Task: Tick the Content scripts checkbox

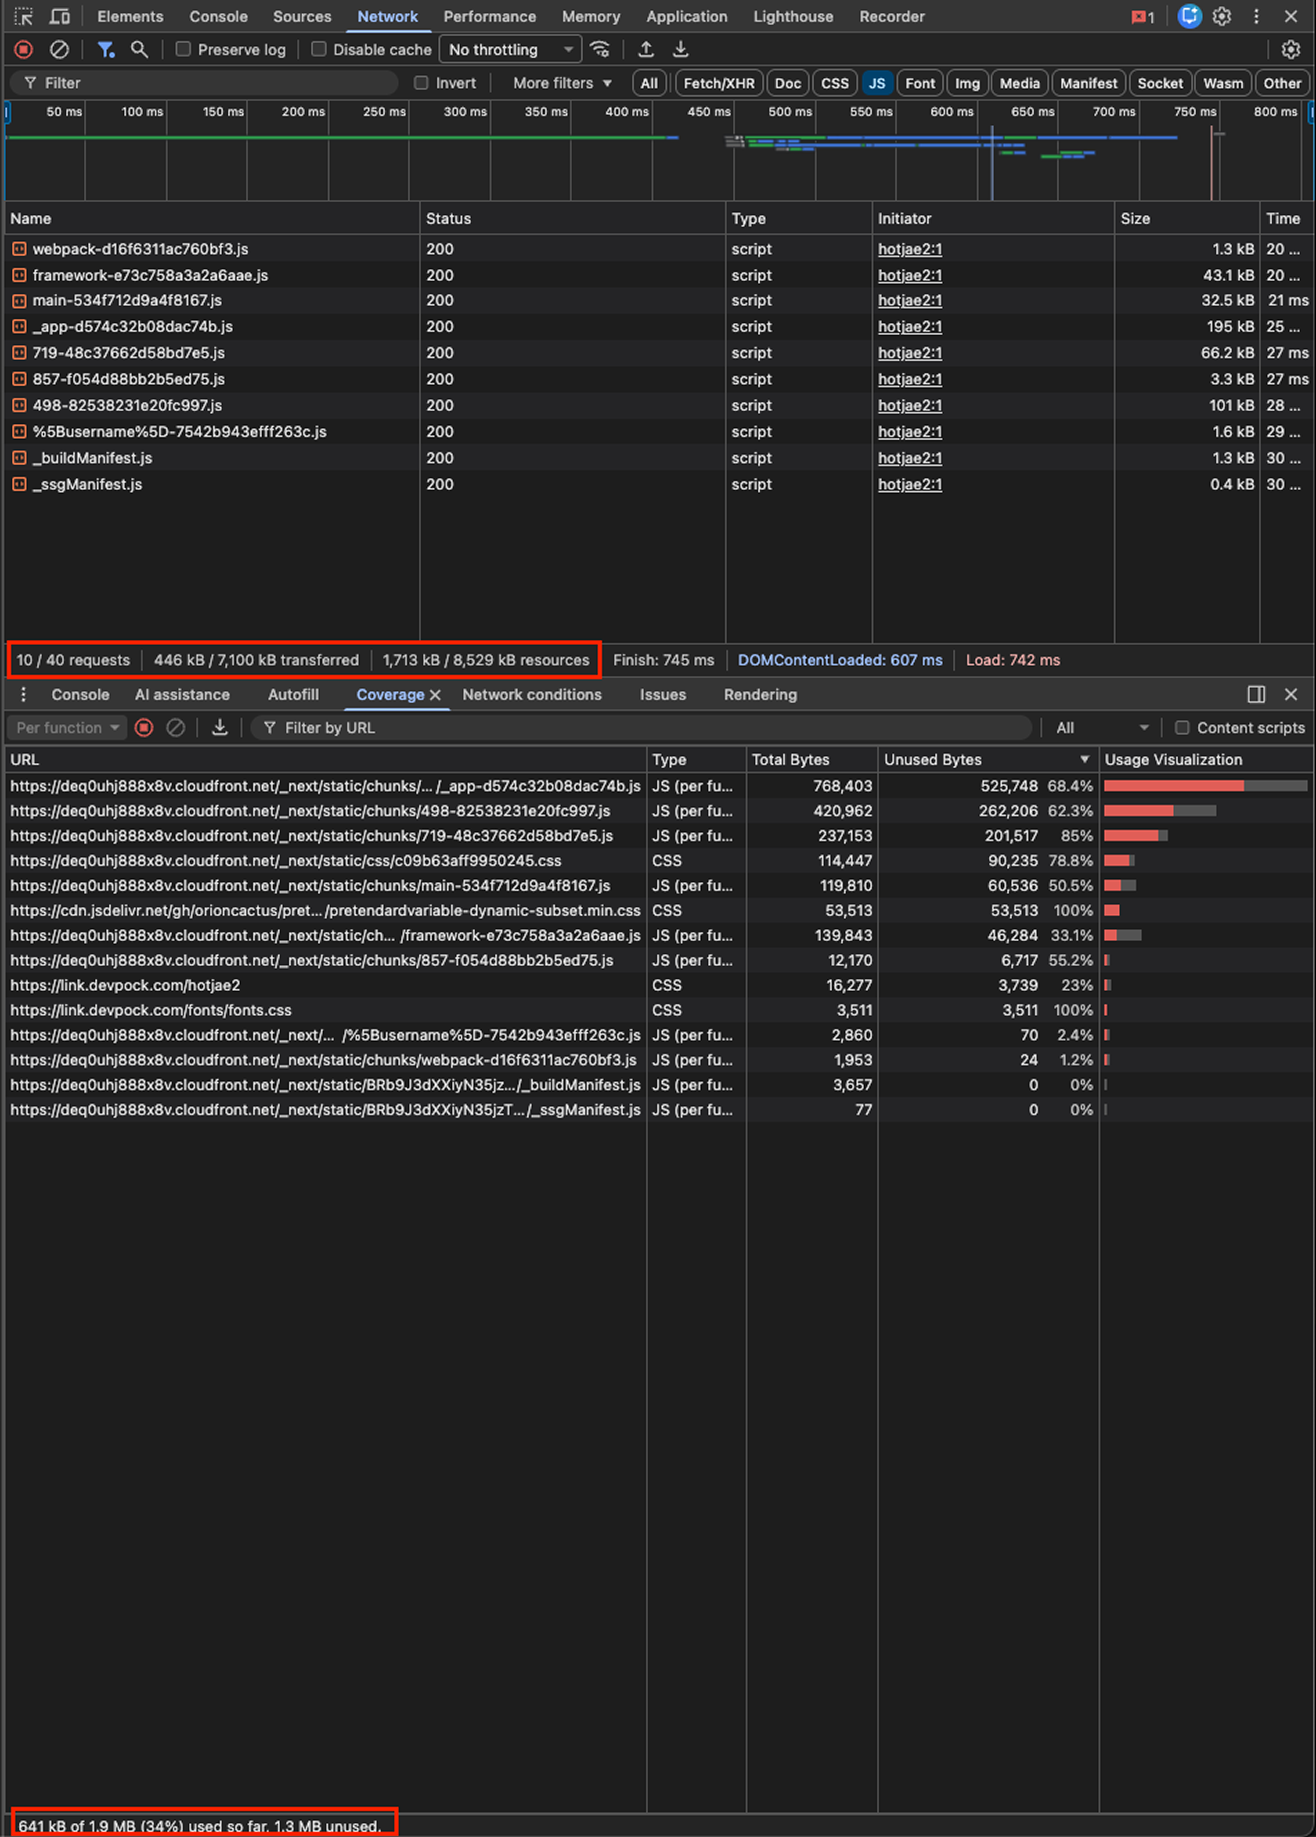Action: (1182, 728)
